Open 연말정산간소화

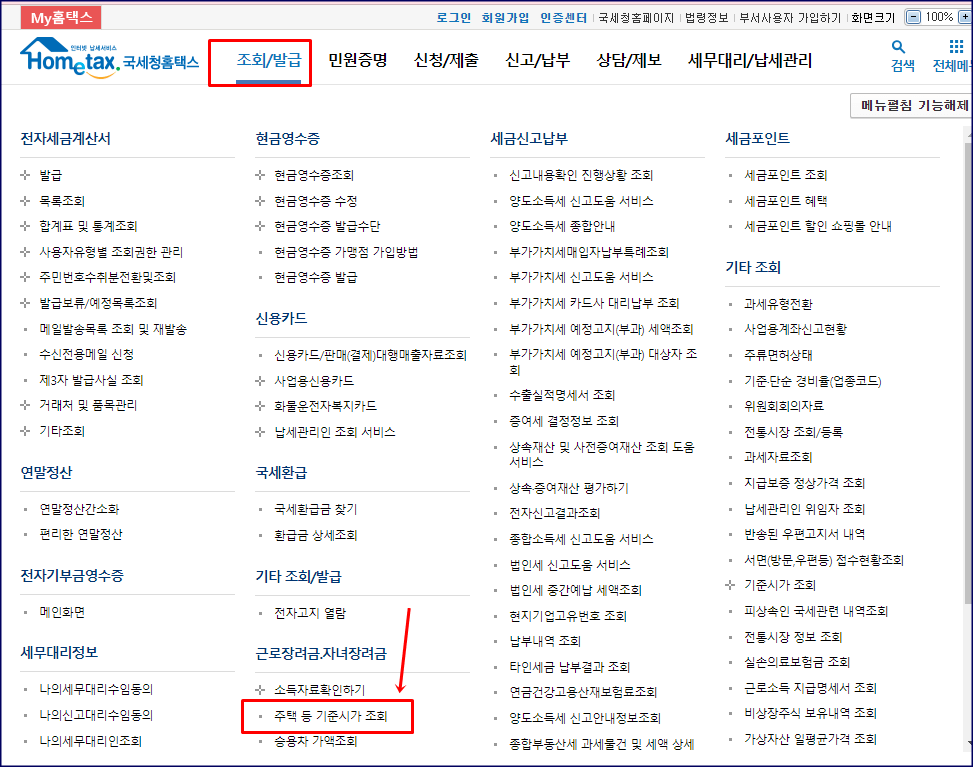pos(82,511)
